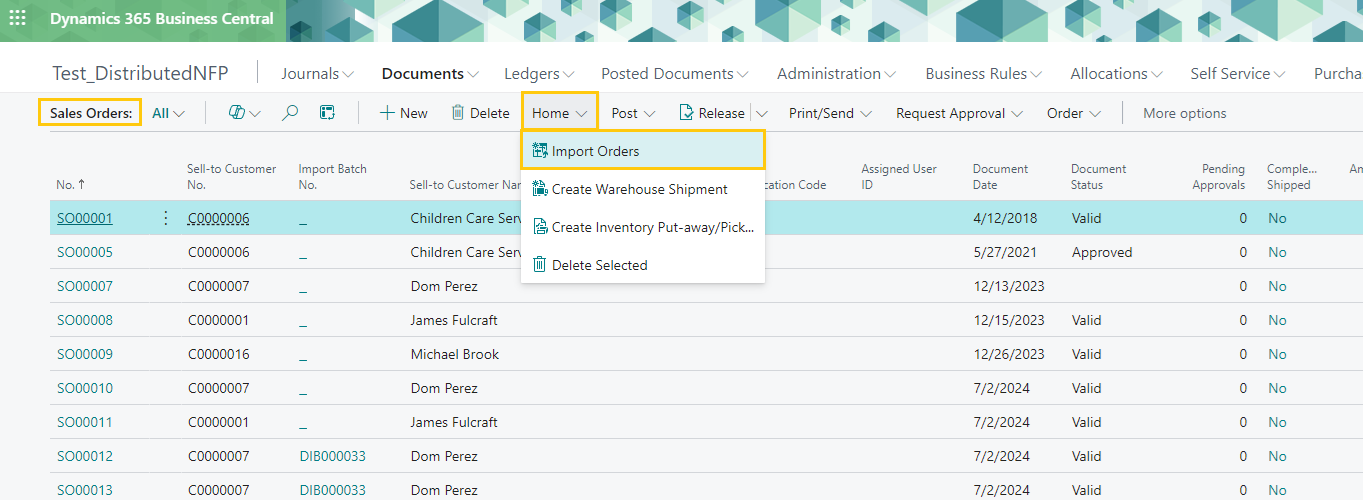Click the search magnifier icon
This screenshot has width=1363, height=500.
[290, 113]
